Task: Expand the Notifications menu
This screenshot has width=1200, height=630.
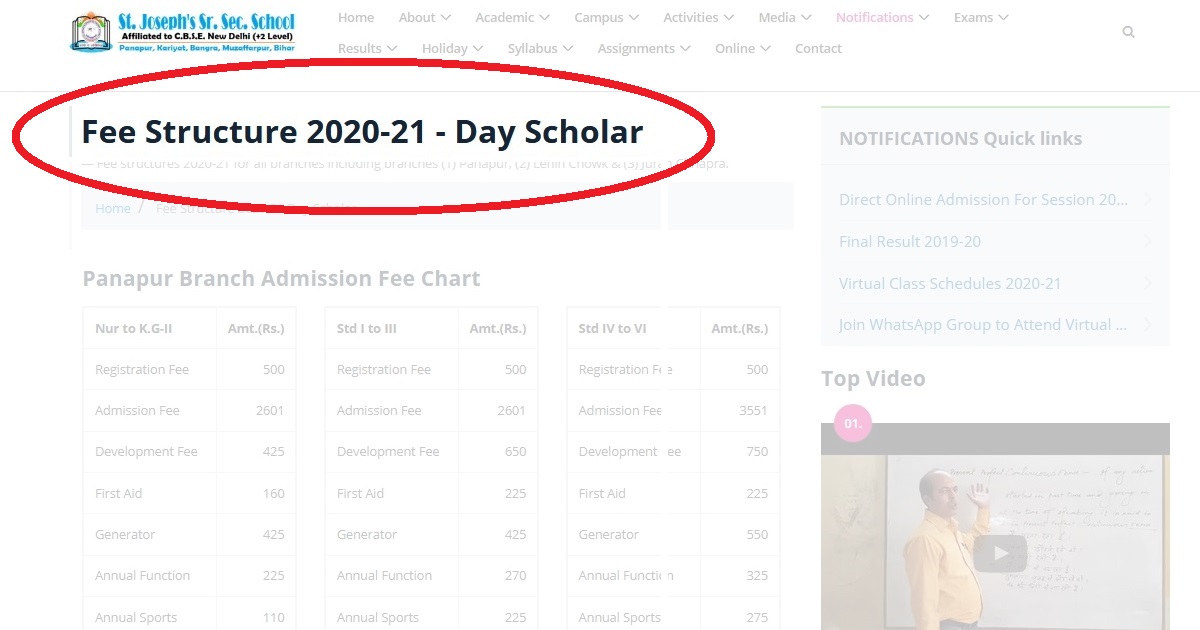Action: tap(876, 17)
